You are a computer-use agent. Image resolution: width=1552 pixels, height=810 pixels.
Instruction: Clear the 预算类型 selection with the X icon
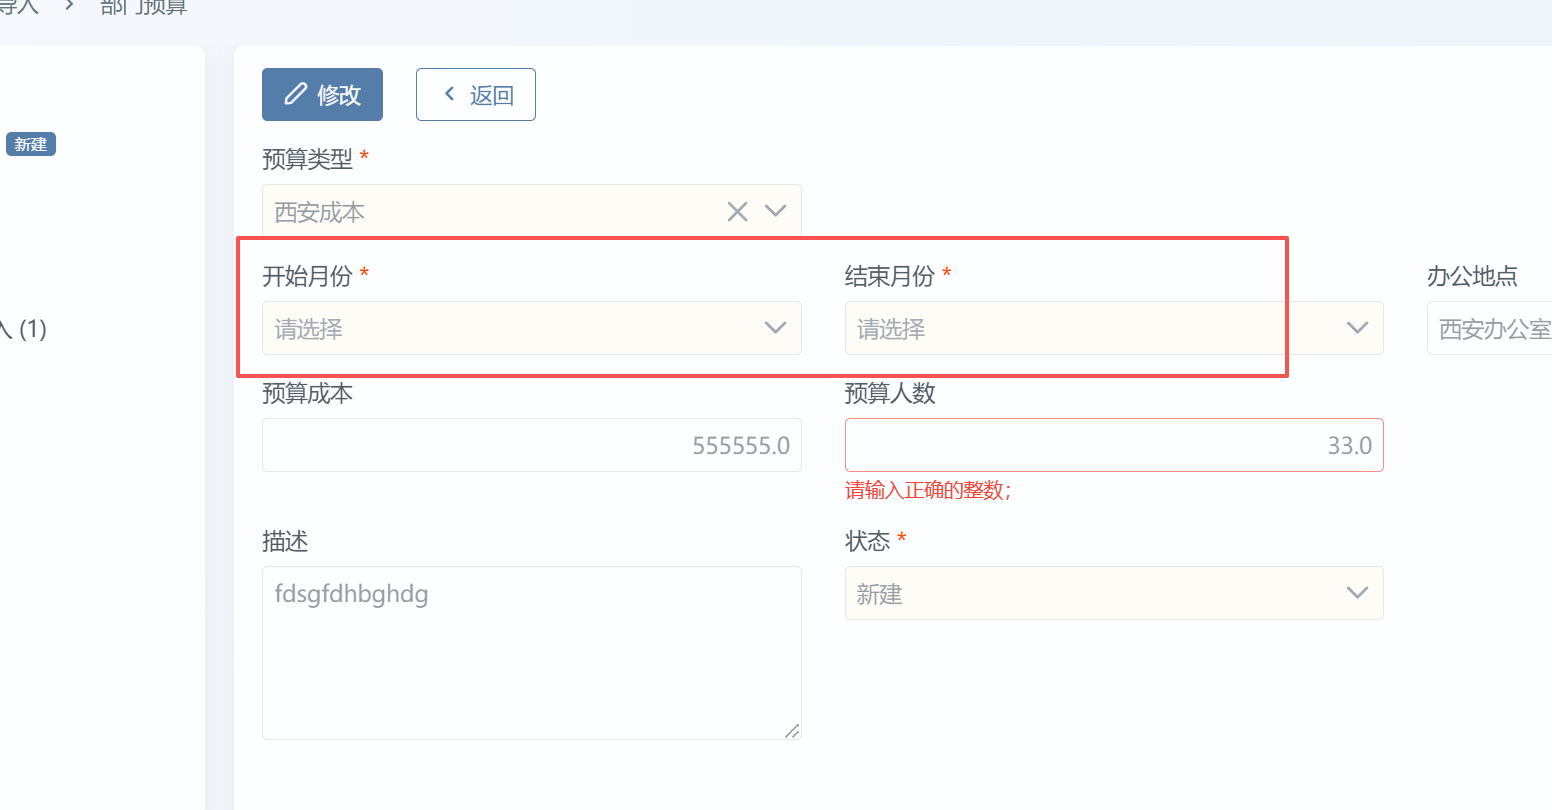pos(737,211)
